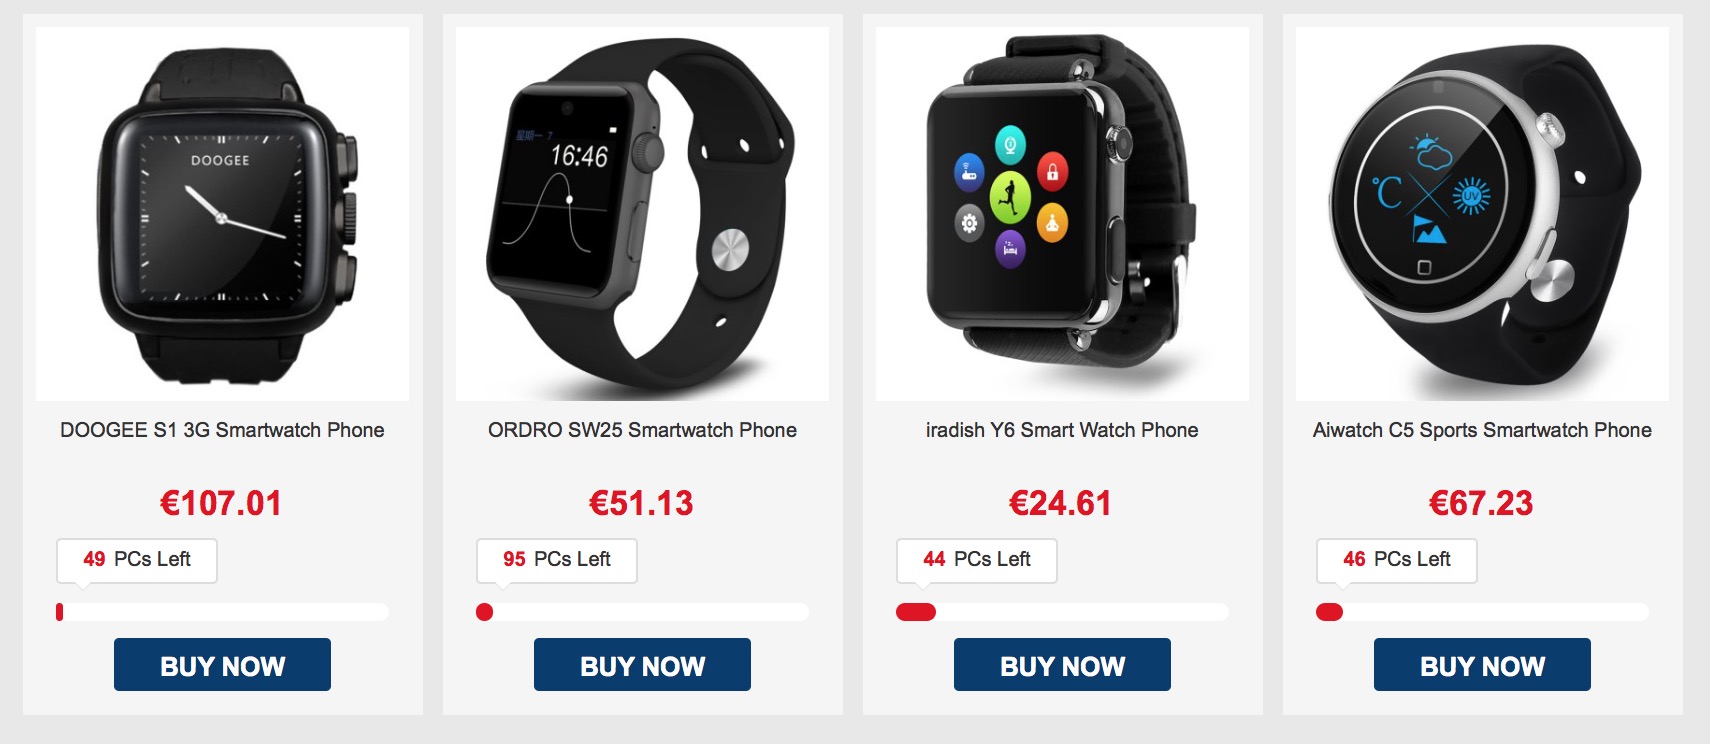
Task: Open the ORDRO SW25 smartwatch product image
Action: coord(642,214)
